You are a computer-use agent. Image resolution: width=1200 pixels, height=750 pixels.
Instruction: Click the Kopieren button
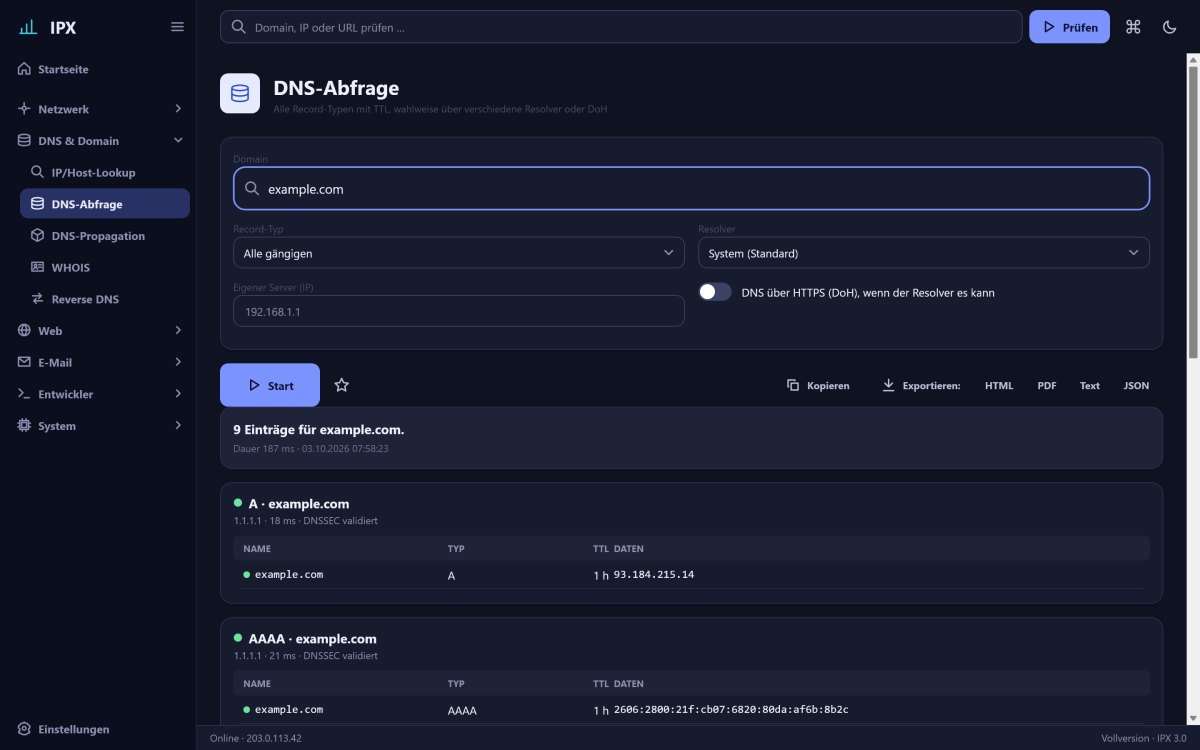tap(818, 385)
